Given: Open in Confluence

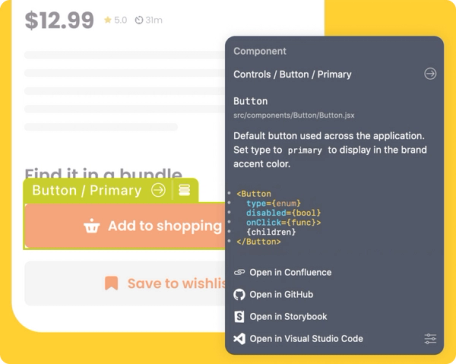Looking at the screenshot, I should [290, 272].
